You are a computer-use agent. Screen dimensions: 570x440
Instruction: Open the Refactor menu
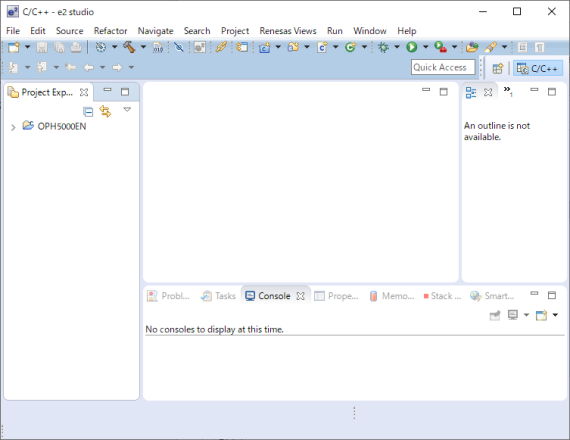[x=111, y=31]
